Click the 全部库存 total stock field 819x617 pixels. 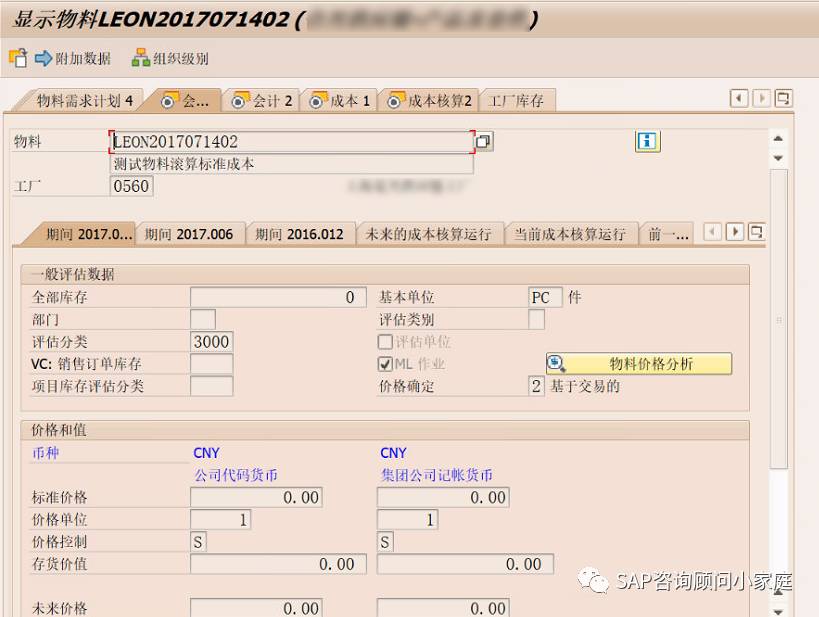click(x=278, y=297)
